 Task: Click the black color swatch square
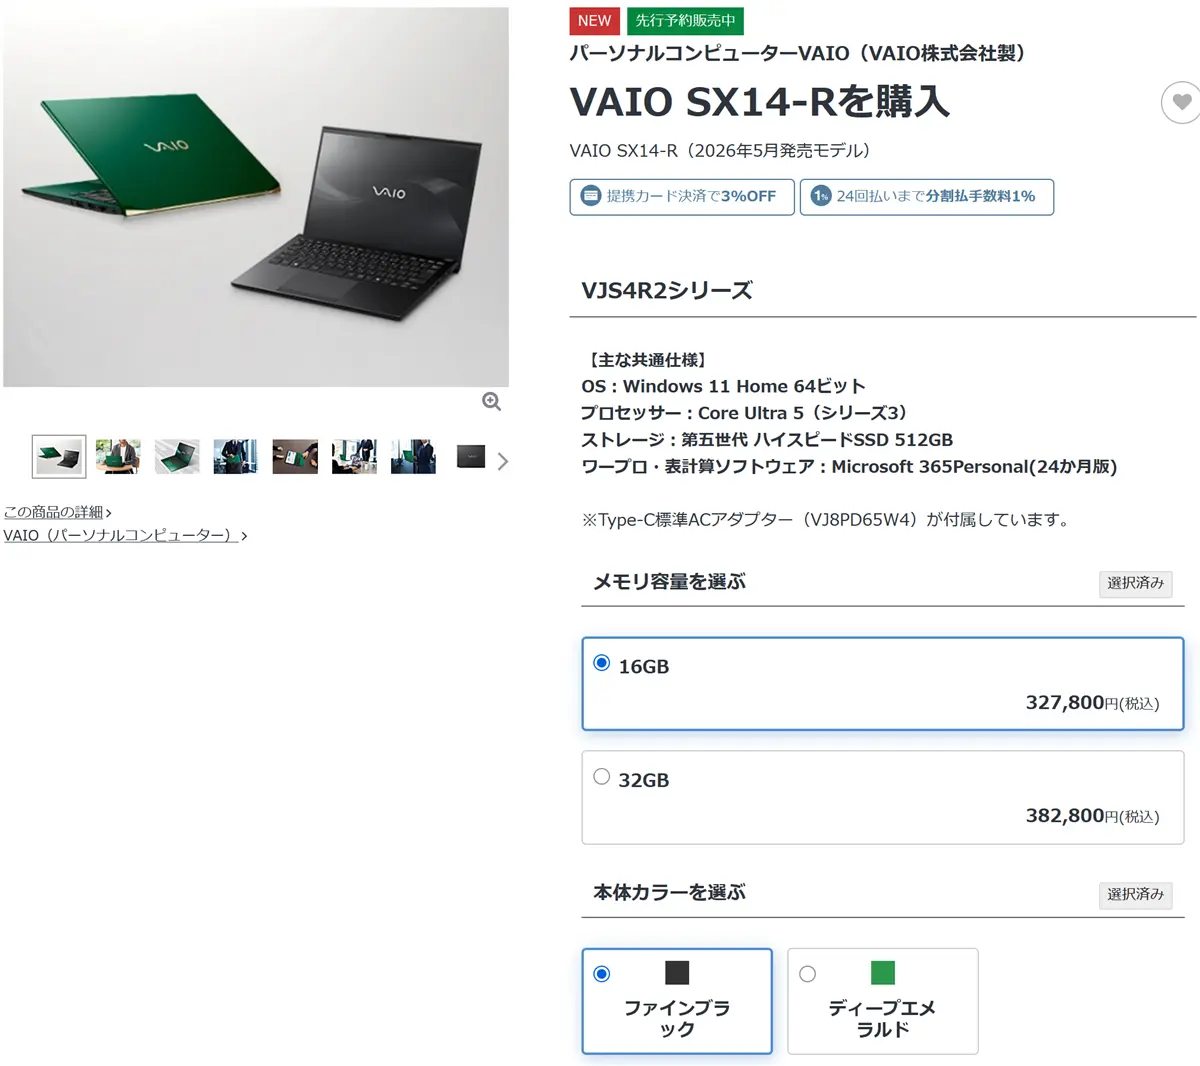[x=677, y=972]
